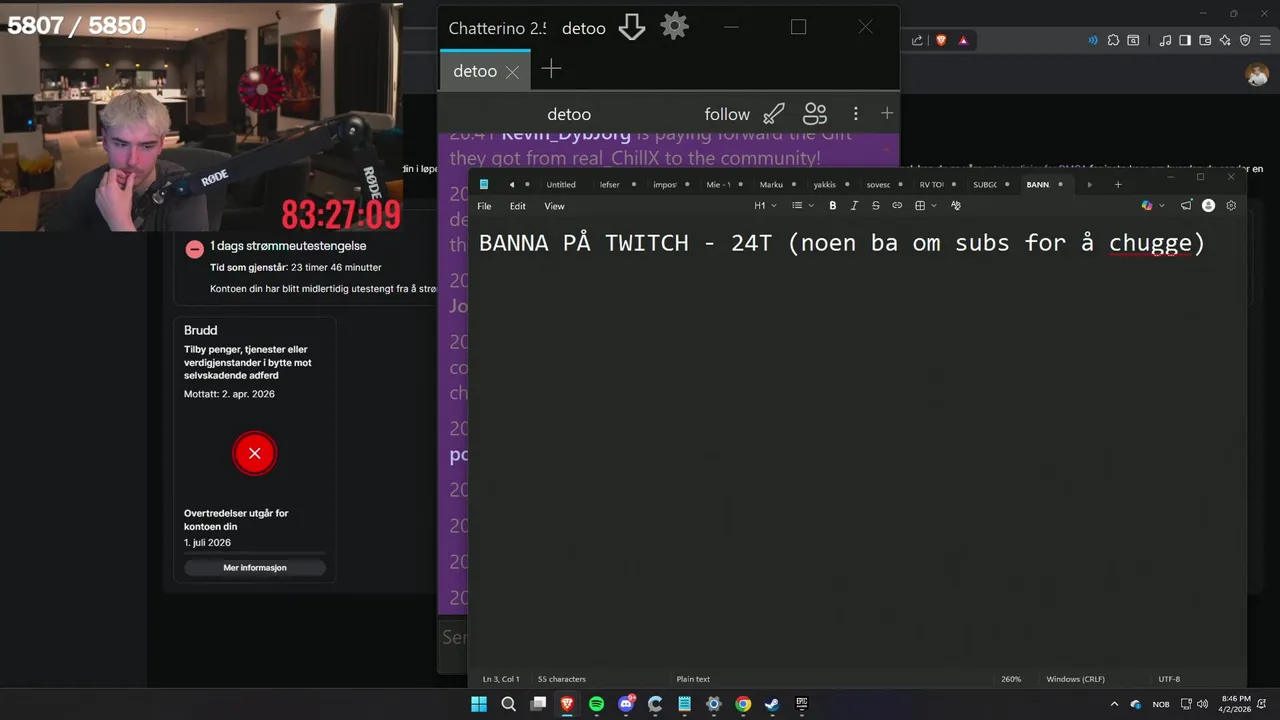Click Brave Rewards triangle icon
This screenshot has height=720, width=1280.
[964, 40]
